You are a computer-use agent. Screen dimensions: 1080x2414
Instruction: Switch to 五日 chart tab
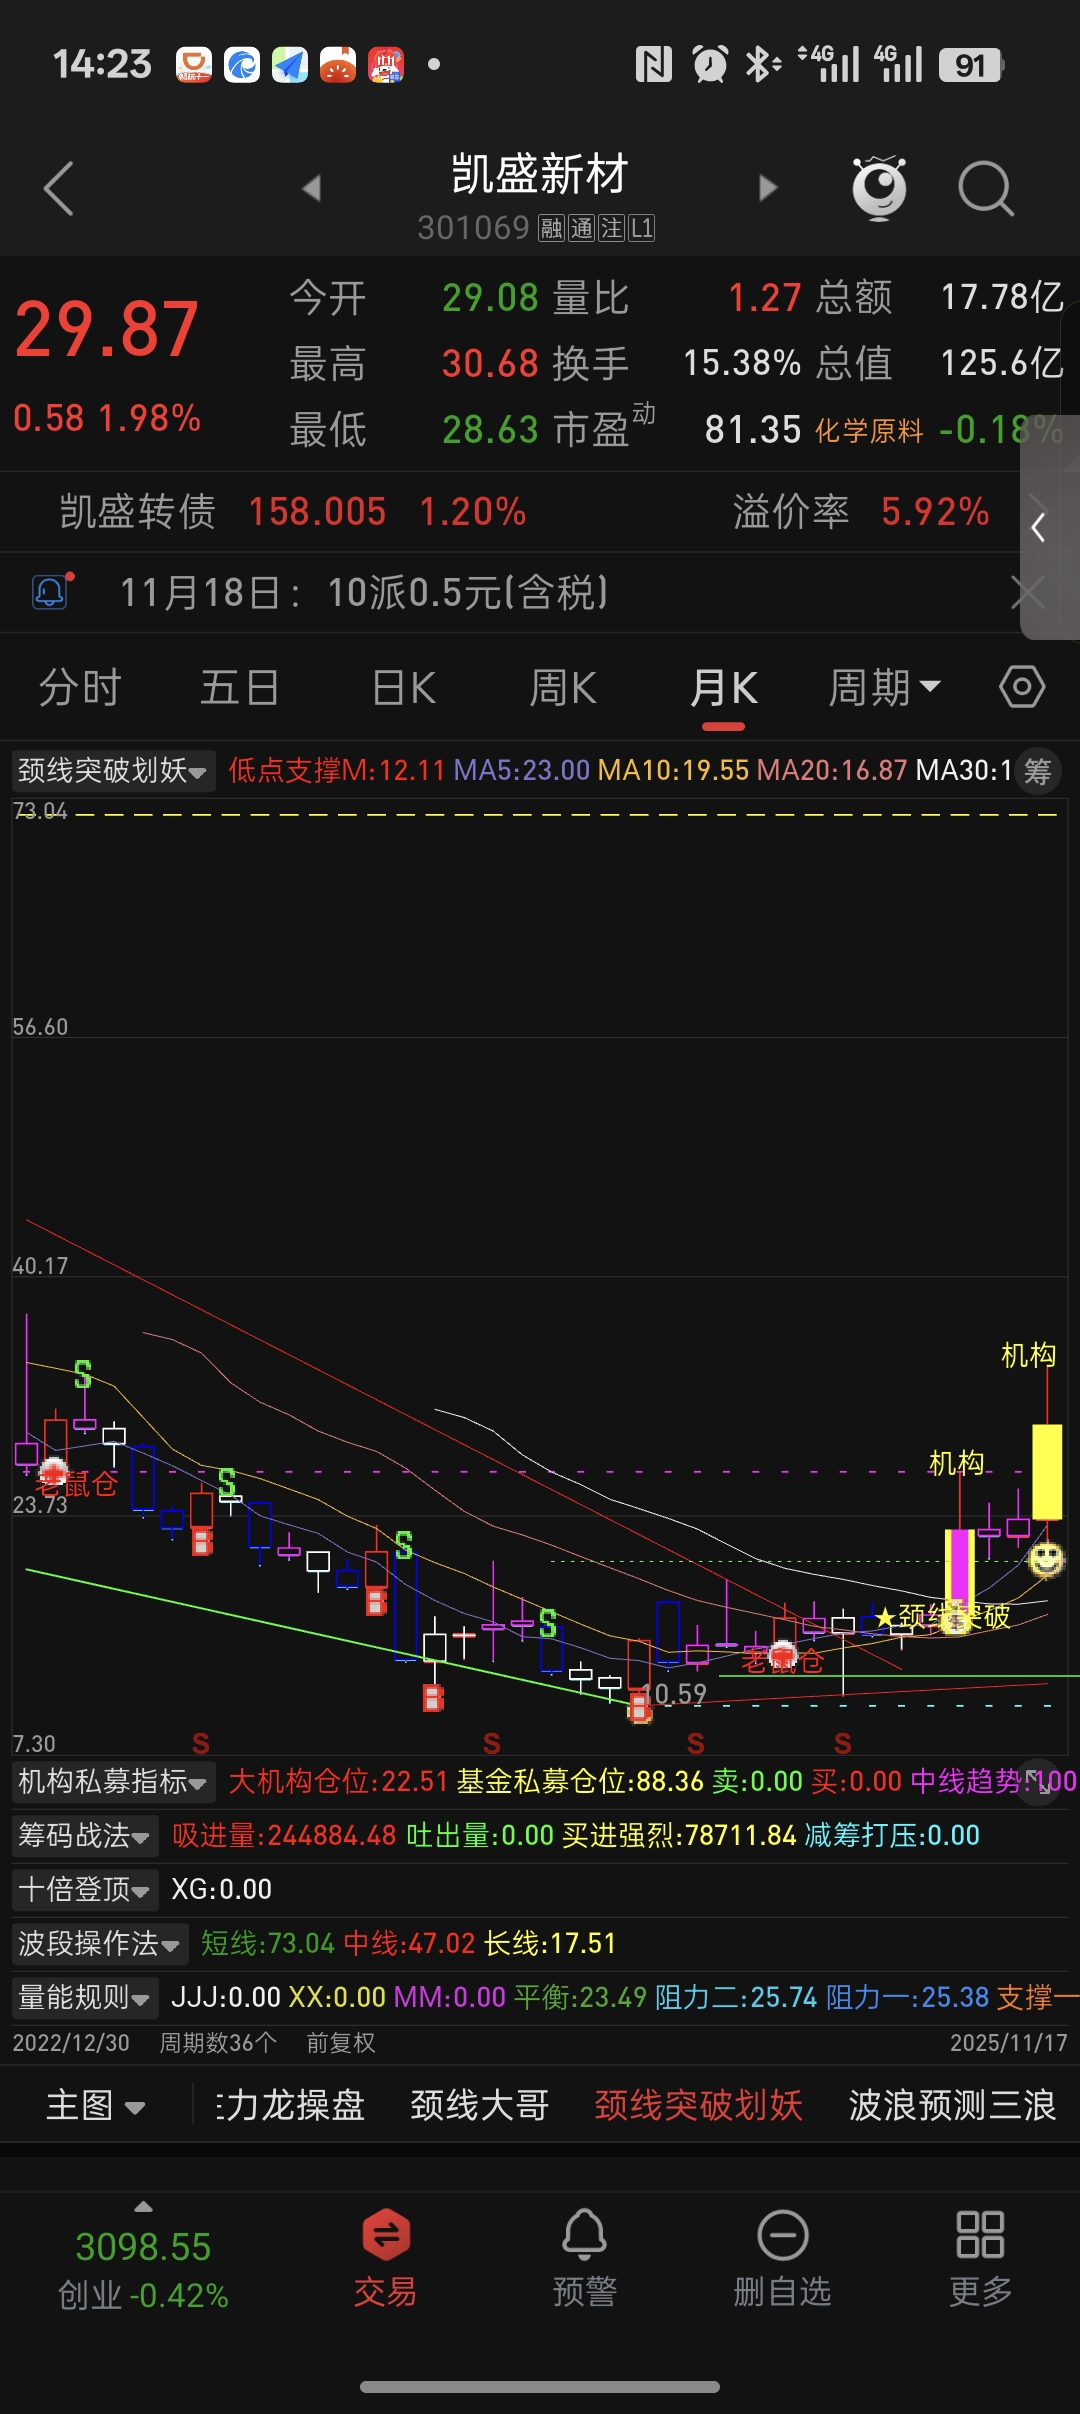click(x=240, y=688)
